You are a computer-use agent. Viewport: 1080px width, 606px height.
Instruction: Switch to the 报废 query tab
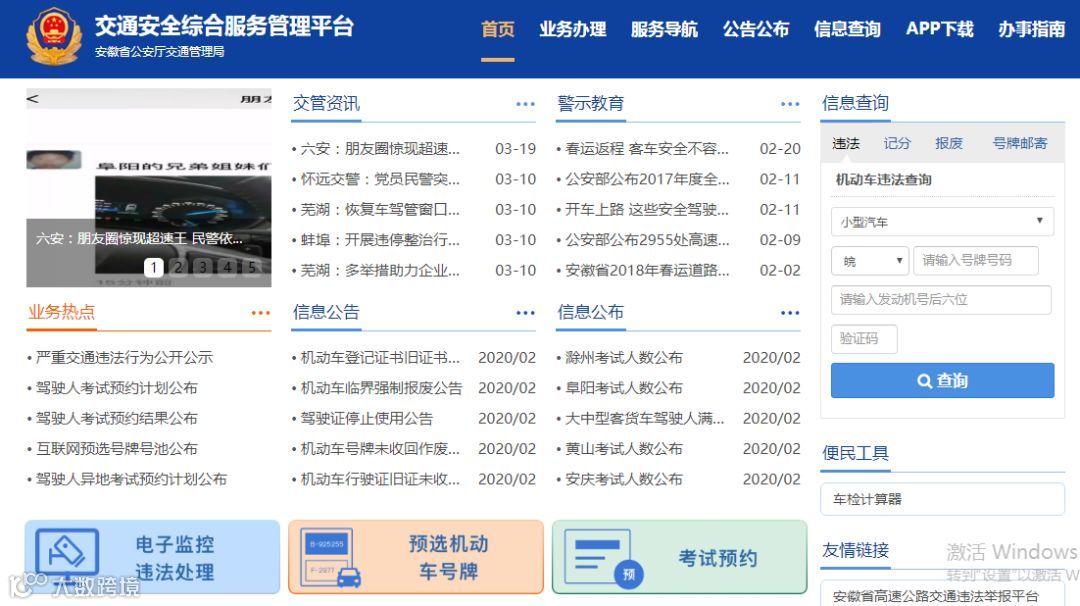pos(948,143)
